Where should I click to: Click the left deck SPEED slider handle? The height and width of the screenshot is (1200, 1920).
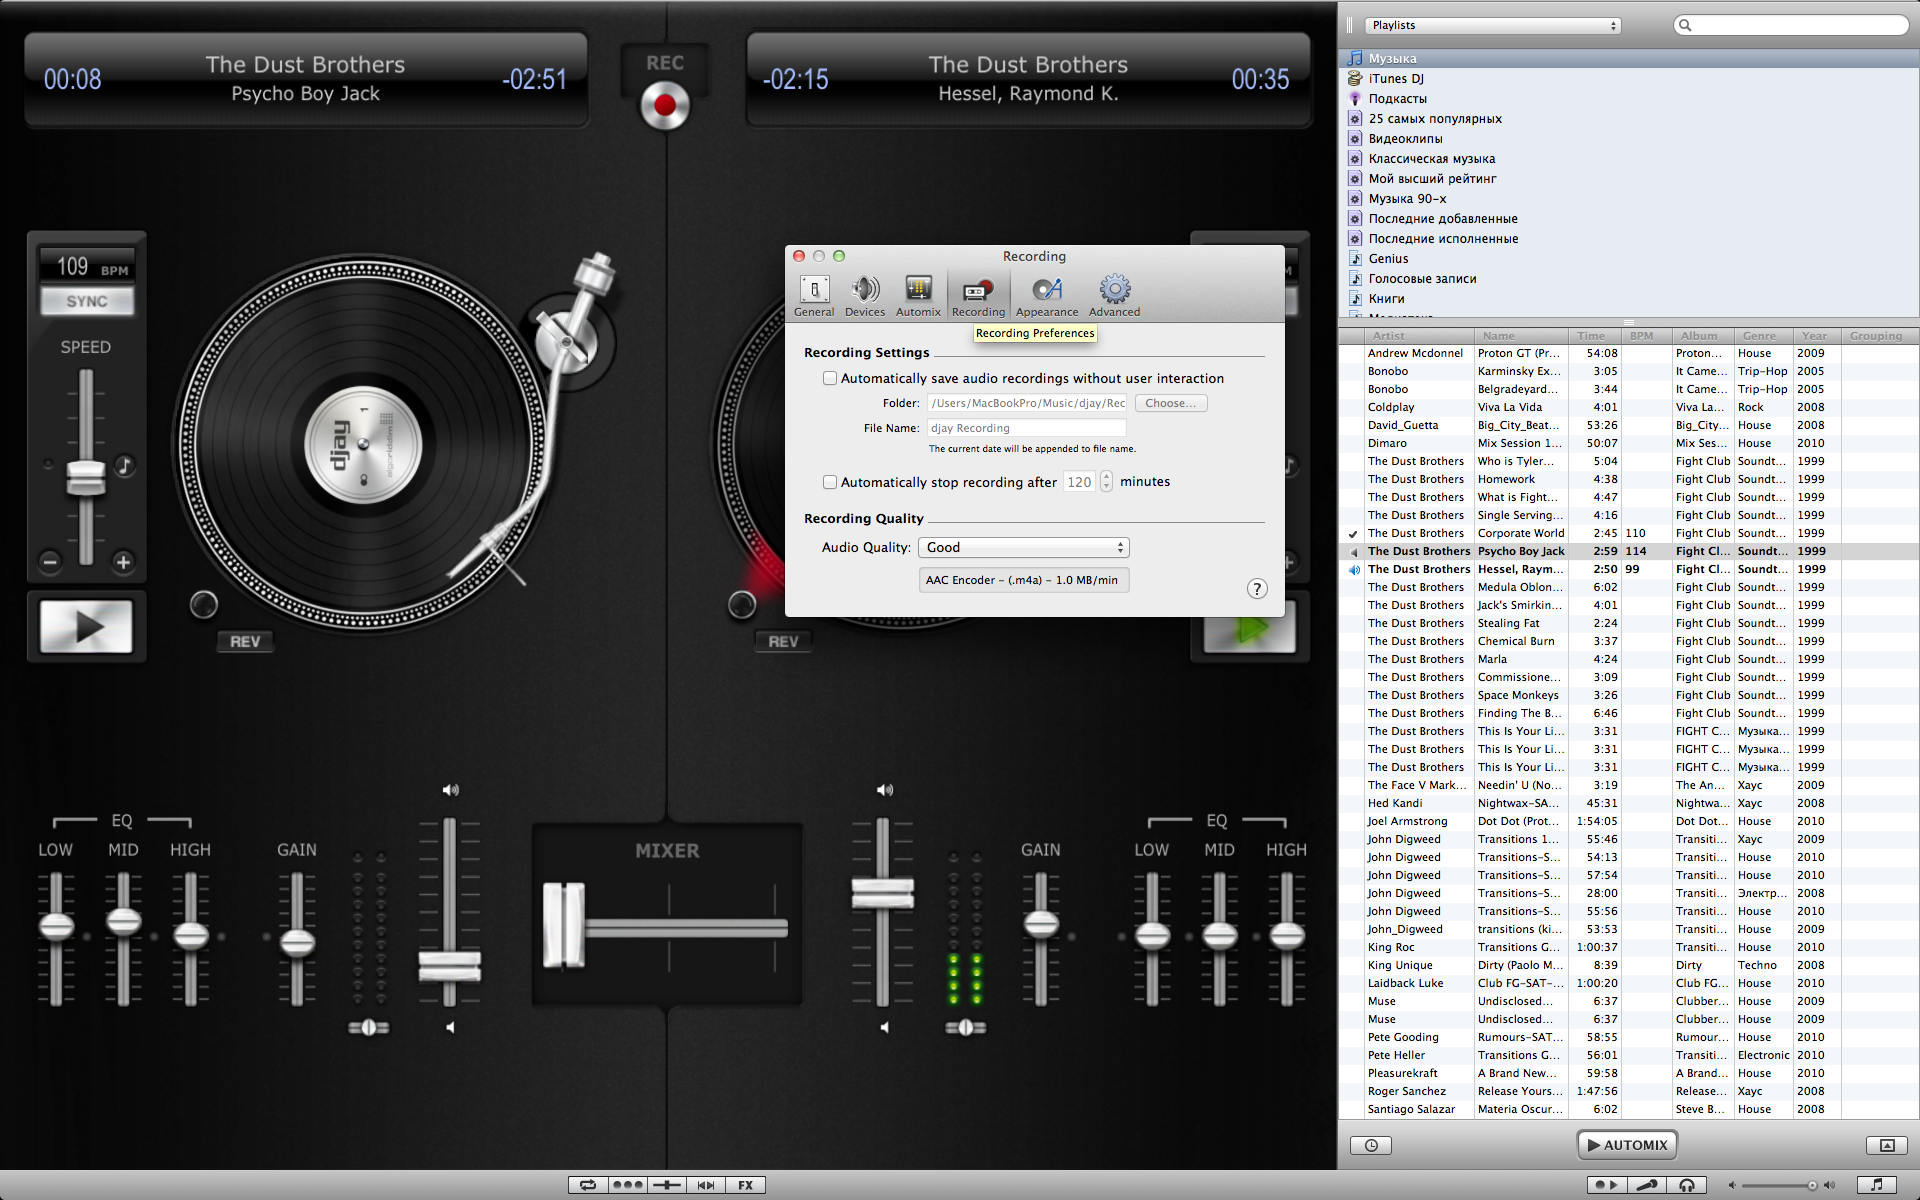86,477
